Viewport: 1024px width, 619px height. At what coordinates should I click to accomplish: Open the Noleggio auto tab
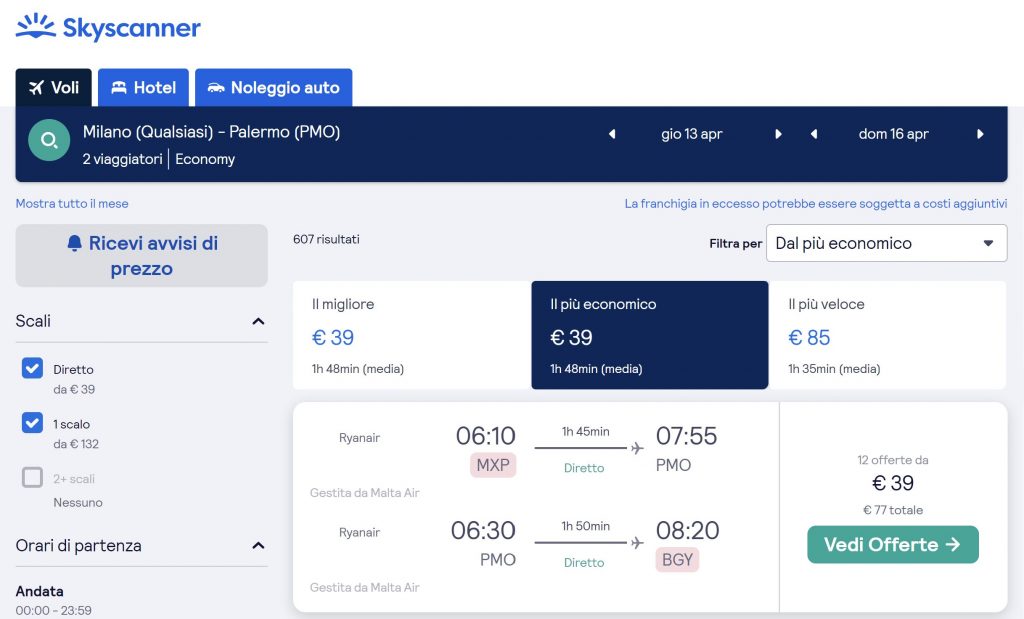(273, 88)
